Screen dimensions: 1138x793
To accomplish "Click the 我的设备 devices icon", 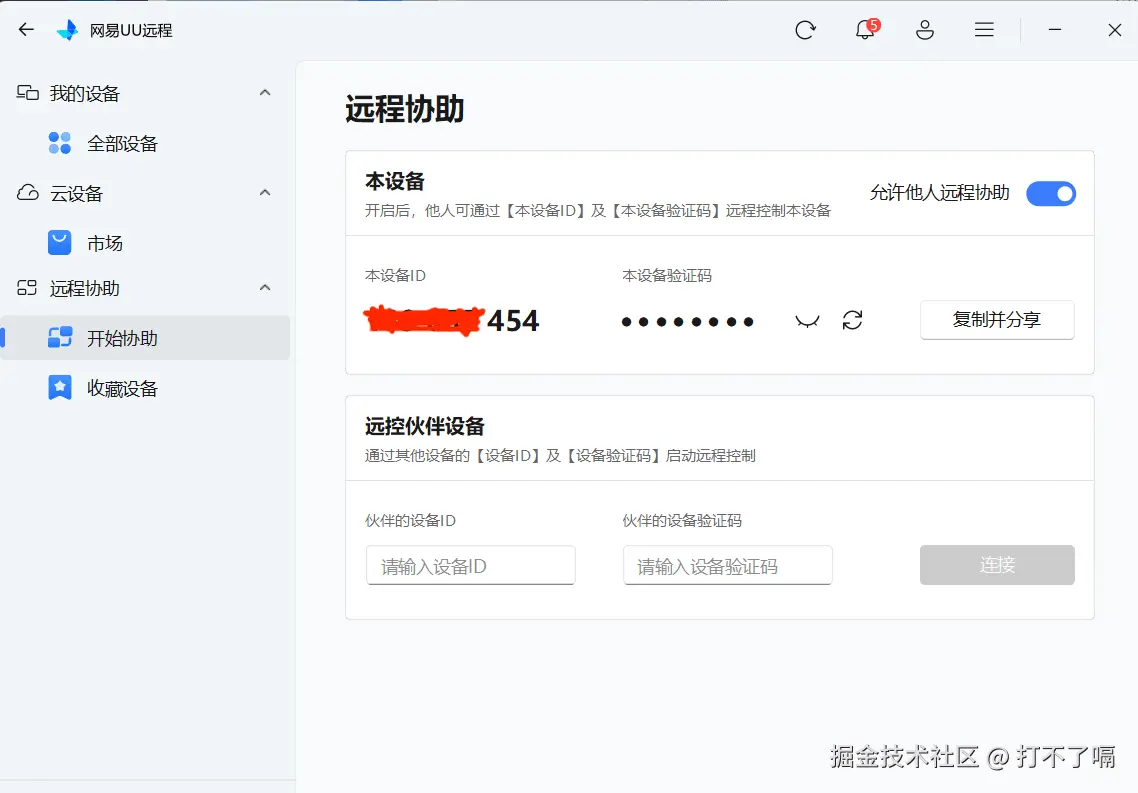I will (28, 93).
